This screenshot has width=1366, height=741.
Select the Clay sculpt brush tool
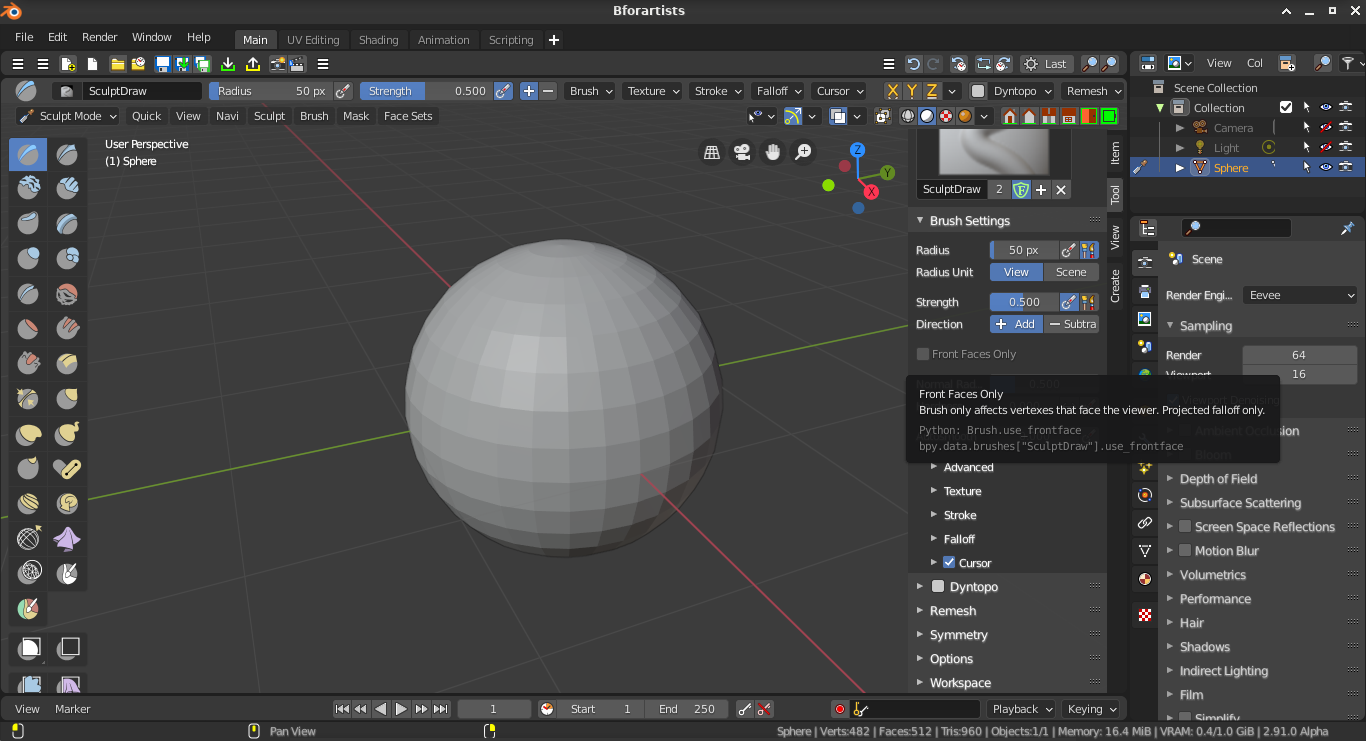(28, 189)
